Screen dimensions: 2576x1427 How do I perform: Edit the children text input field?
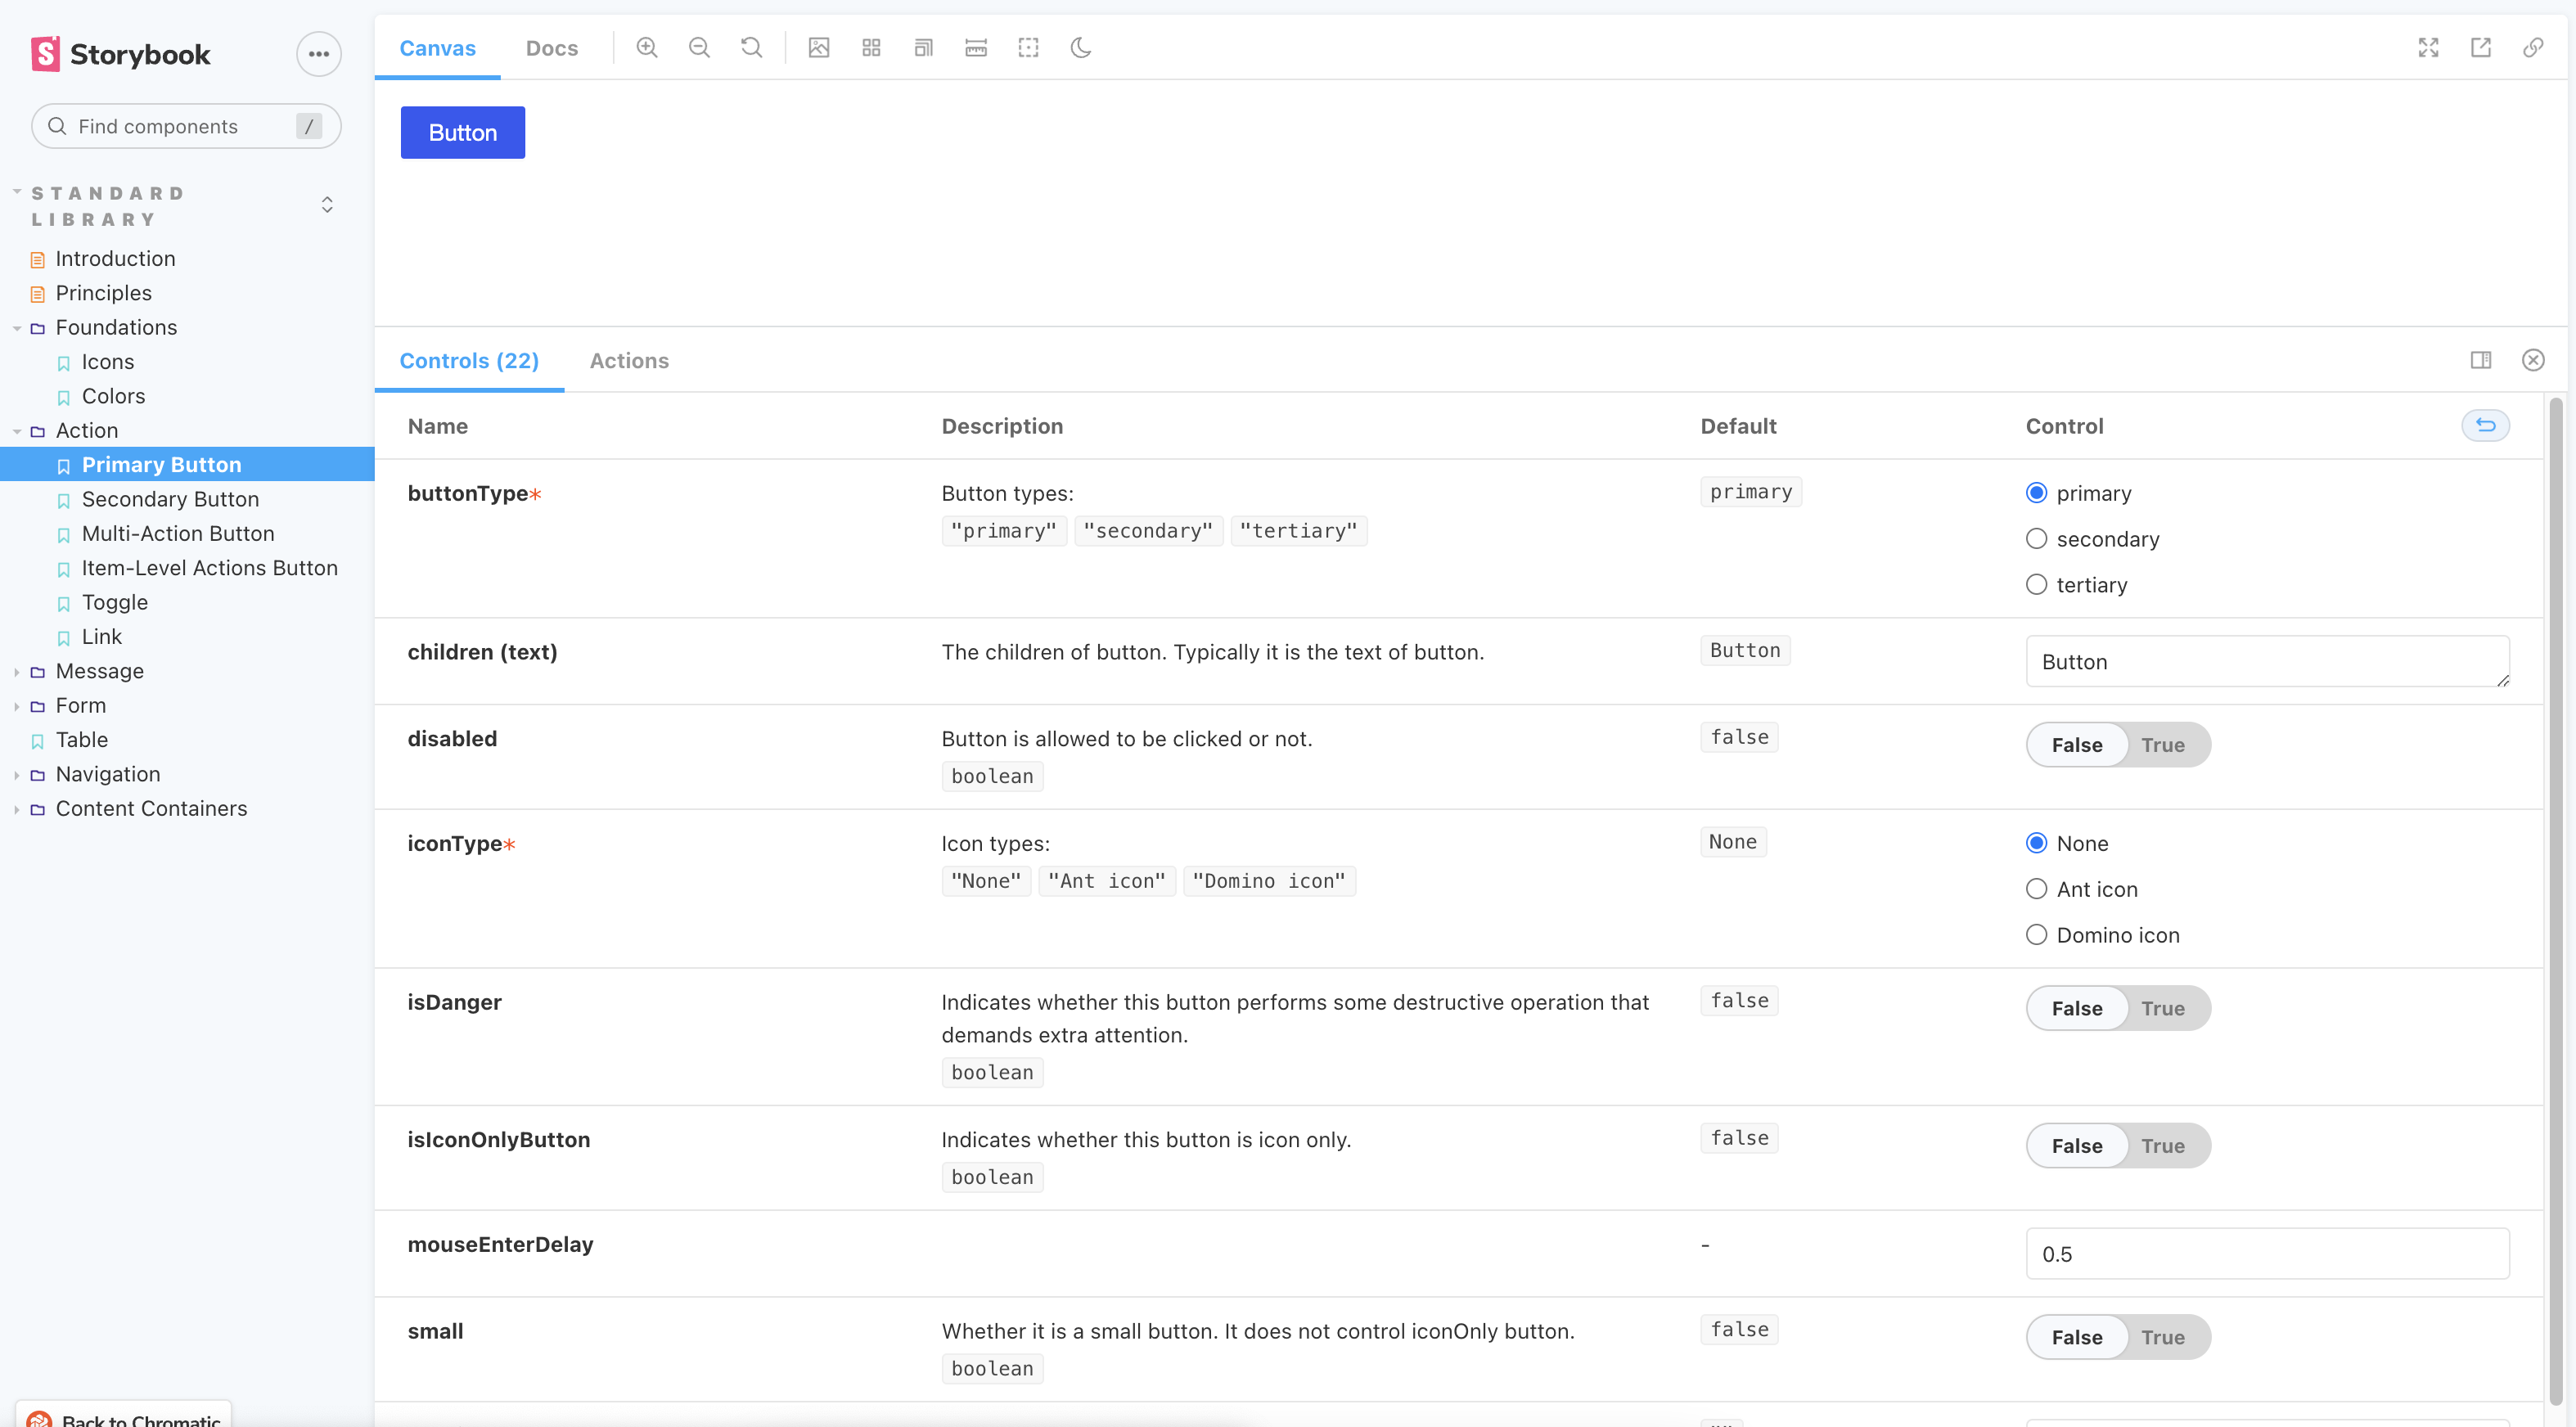2267,661
